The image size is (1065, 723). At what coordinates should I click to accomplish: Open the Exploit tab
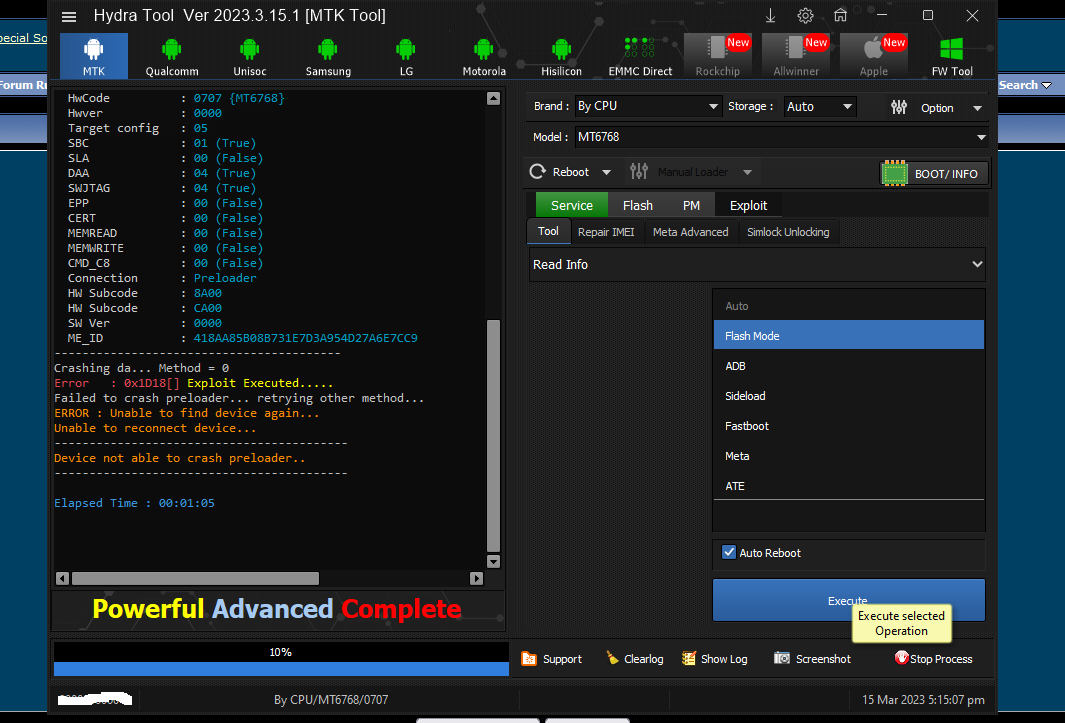click(x=748, y=205)
